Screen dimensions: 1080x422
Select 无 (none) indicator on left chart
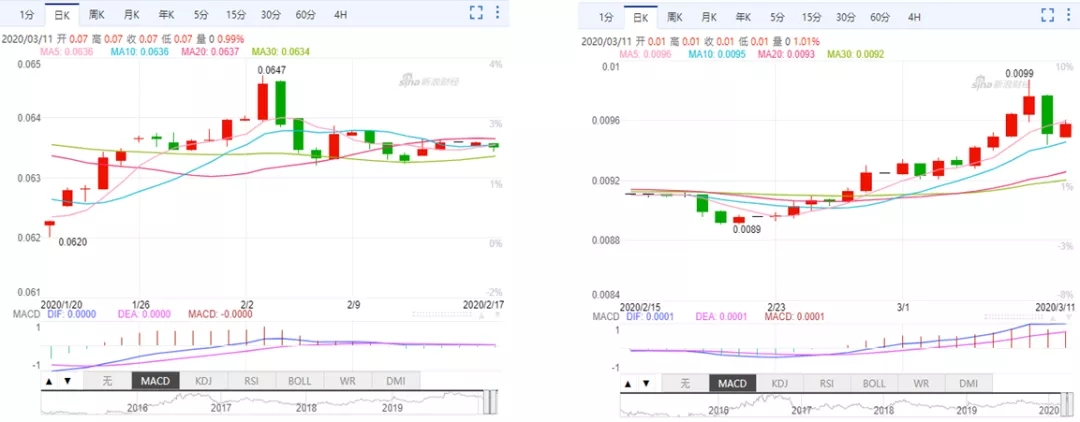click(108, 381)
